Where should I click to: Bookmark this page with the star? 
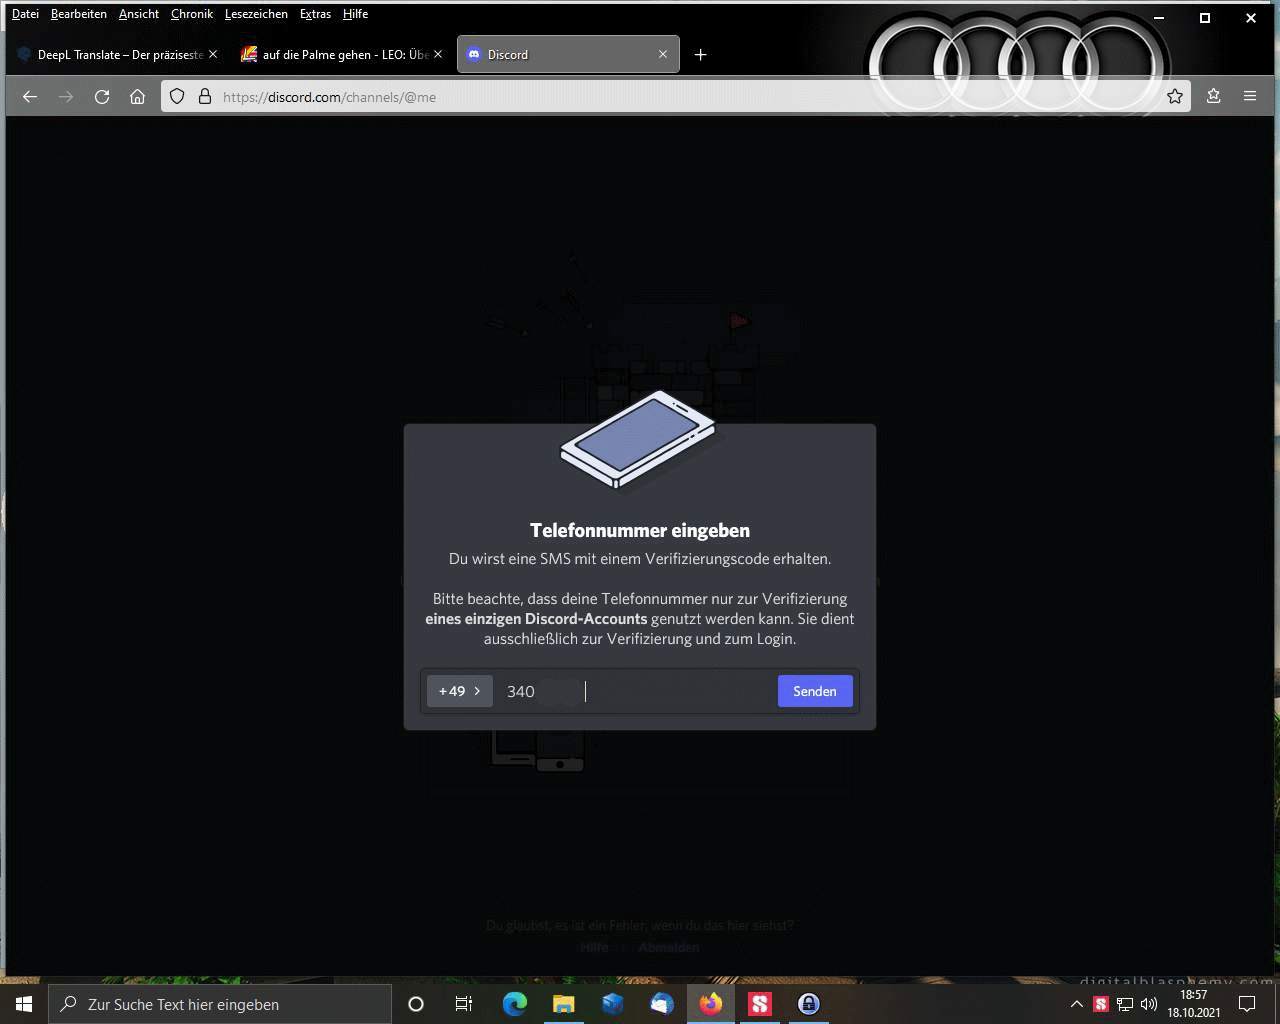point(1175,97)
